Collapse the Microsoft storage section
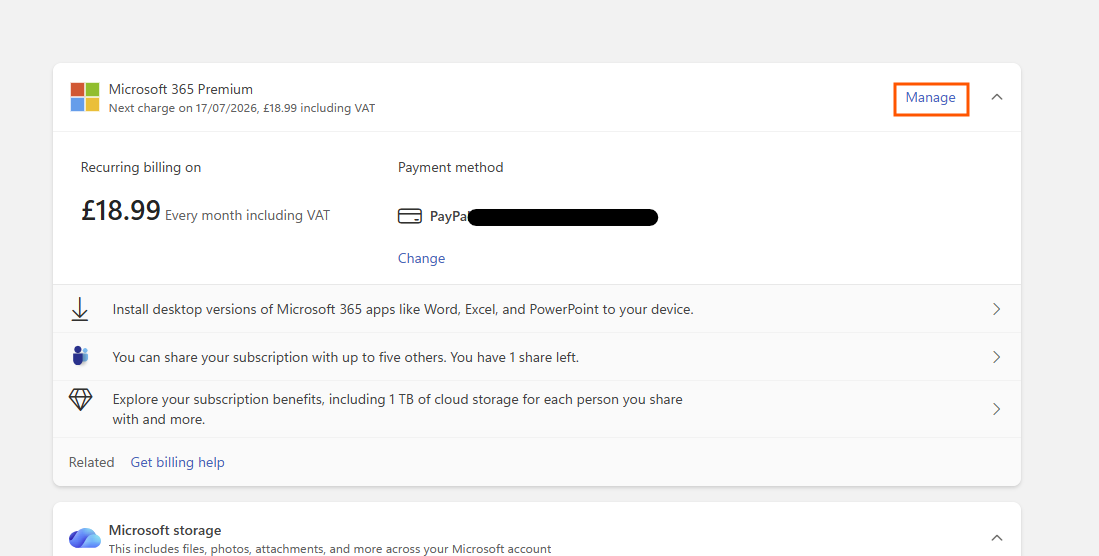 pyautogui.click(x=997, y=538)
